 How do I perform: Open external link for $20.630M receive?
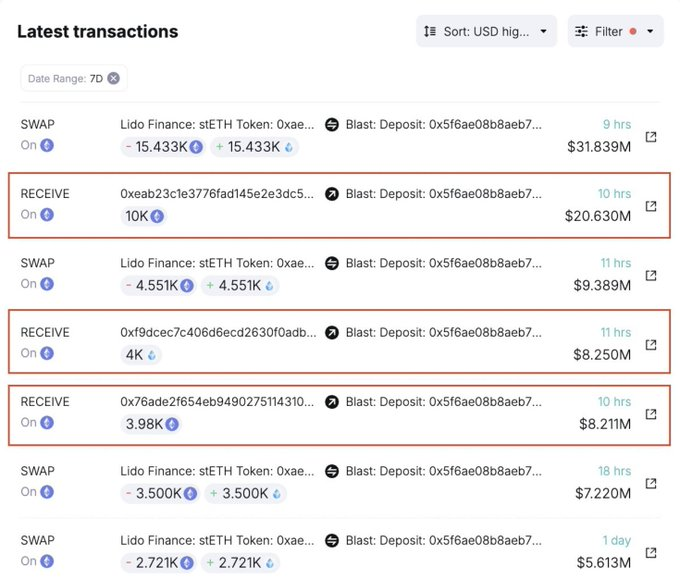(x=651, y=206)
